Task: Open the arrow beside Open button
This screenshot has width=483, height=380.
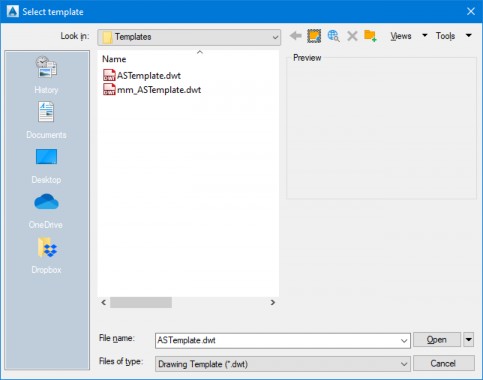Action: 468,340
